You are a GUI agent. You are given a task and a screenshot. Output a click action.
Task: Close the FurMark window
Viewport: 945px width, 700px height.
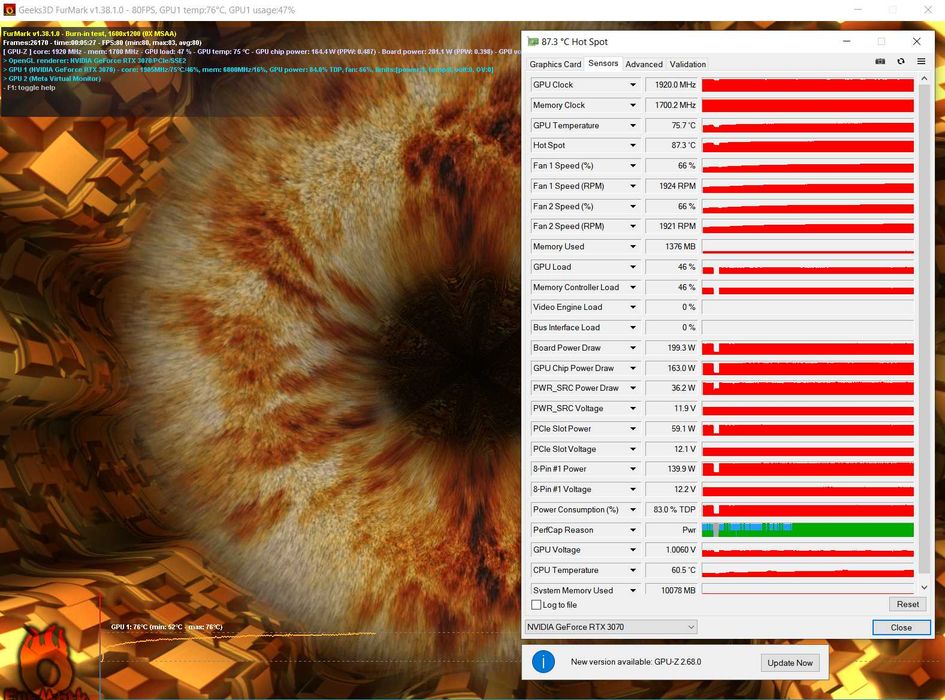point(928,10)
